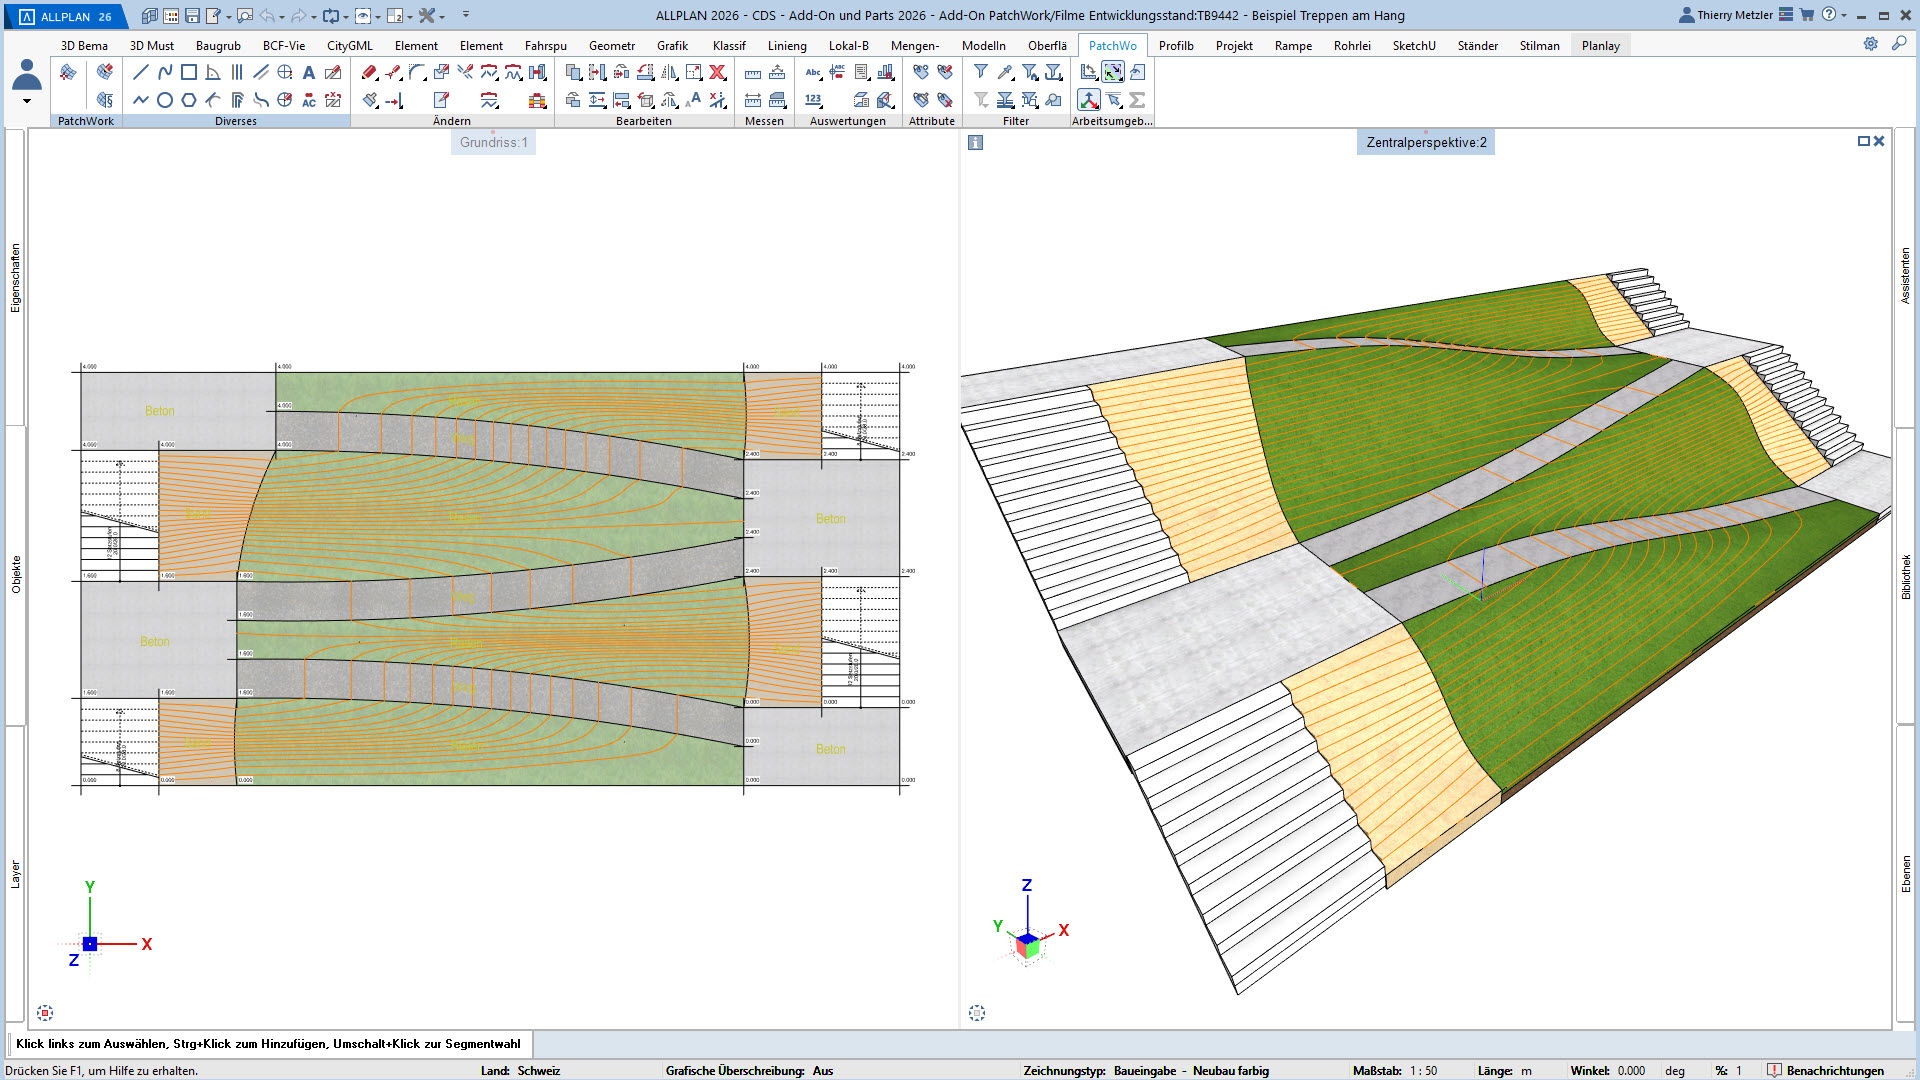Toggle the coordinate axes display button
1920x1080 pixels.
pyautogui.click(x=1089, y=100)
